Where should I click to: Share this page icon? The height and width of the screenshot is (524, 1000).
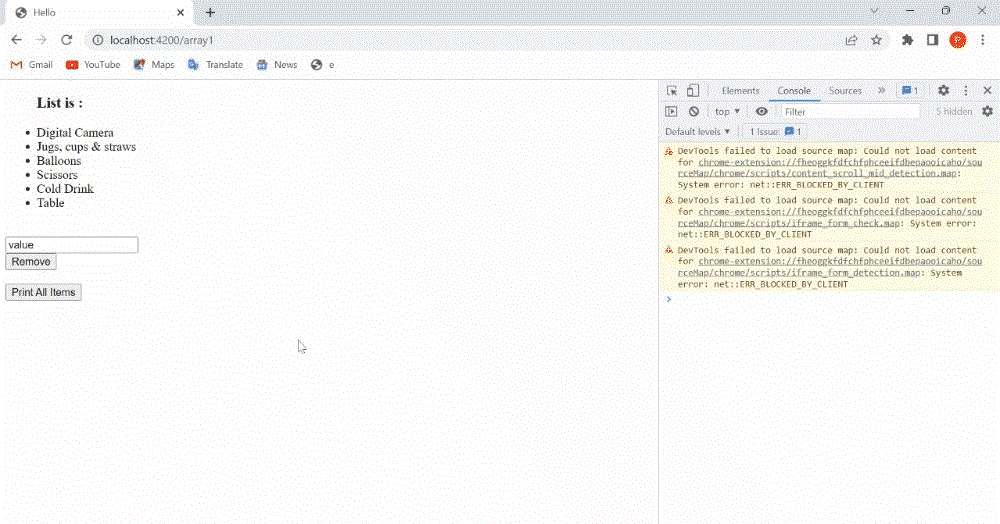coord(851,40)
